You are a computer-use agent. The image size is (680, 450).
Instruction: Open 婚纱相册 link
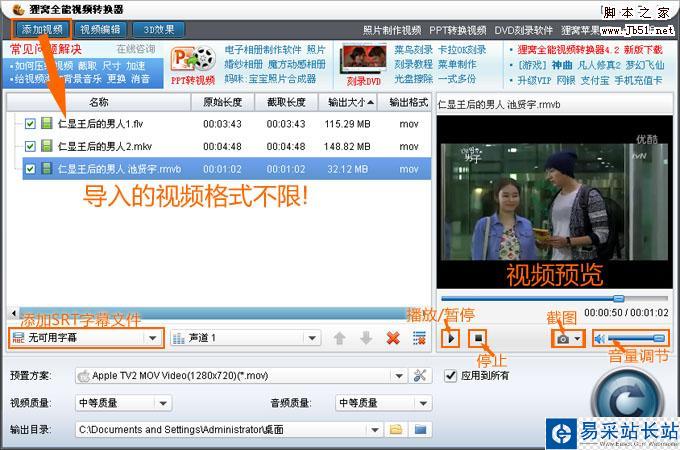click(243, 64)
